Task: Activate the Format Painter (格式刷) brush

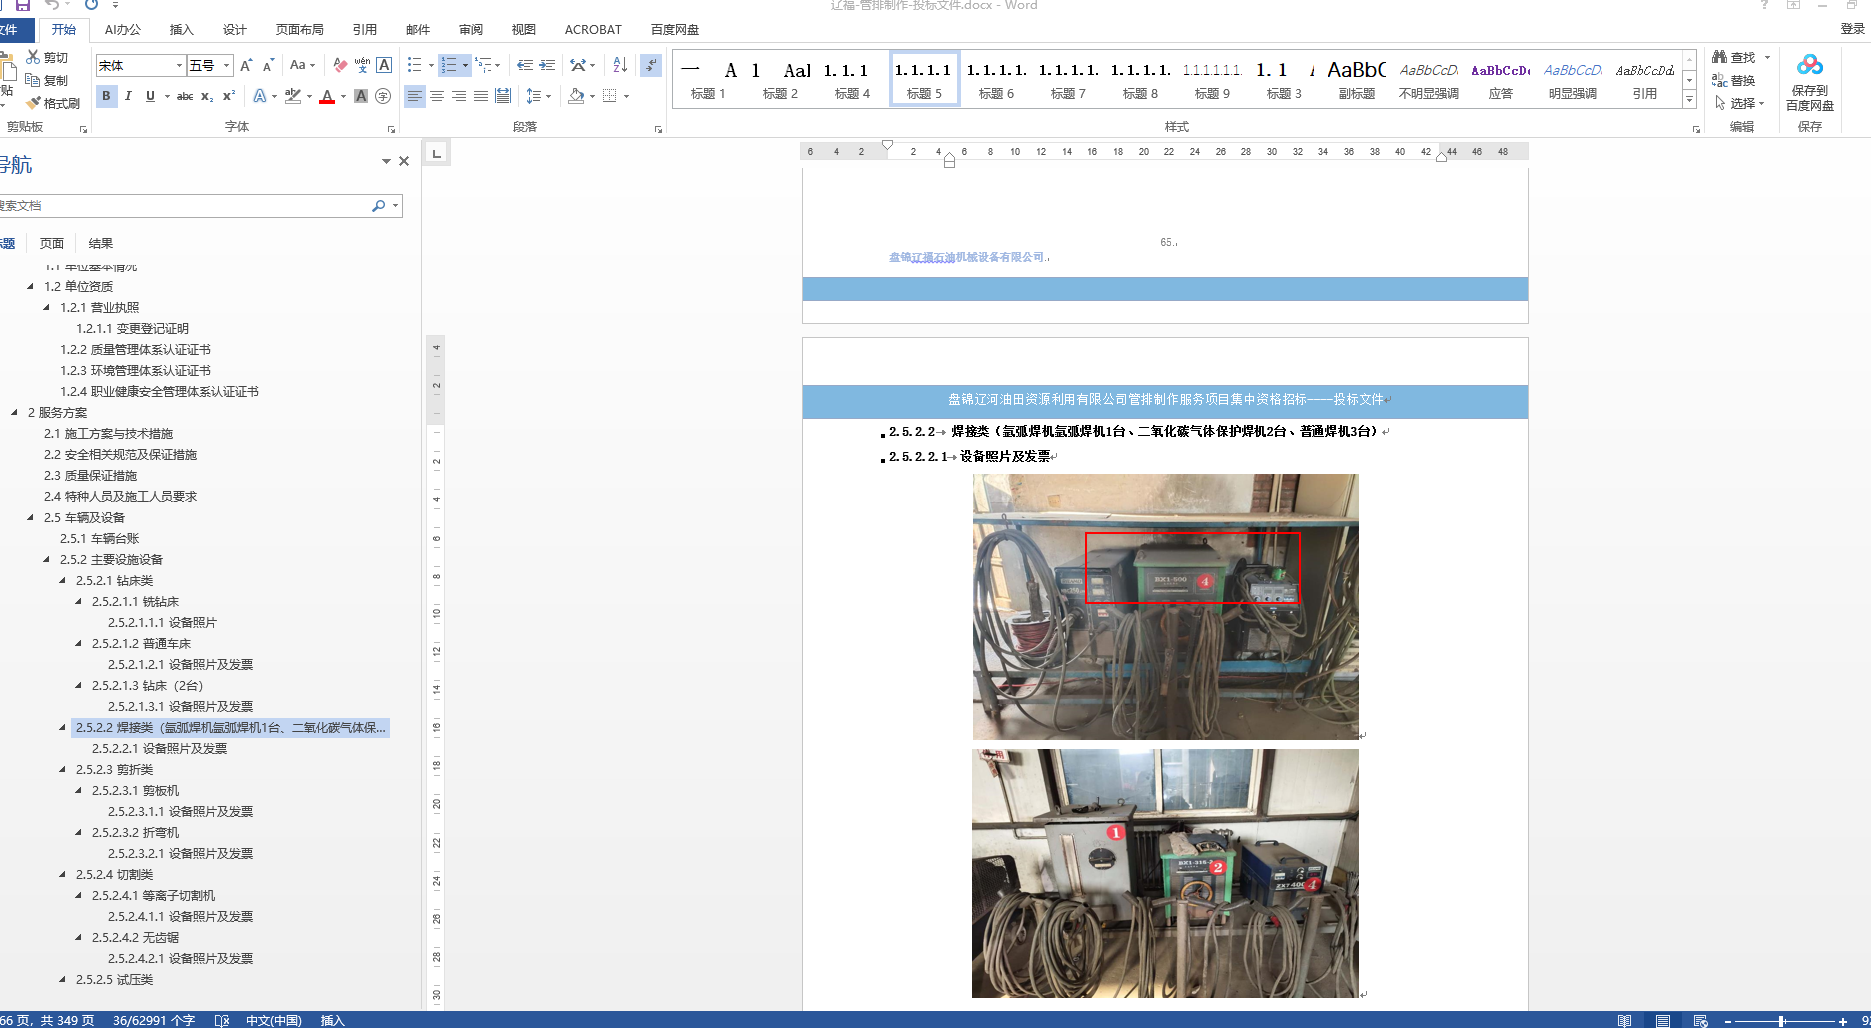Action: click(33, 103)
